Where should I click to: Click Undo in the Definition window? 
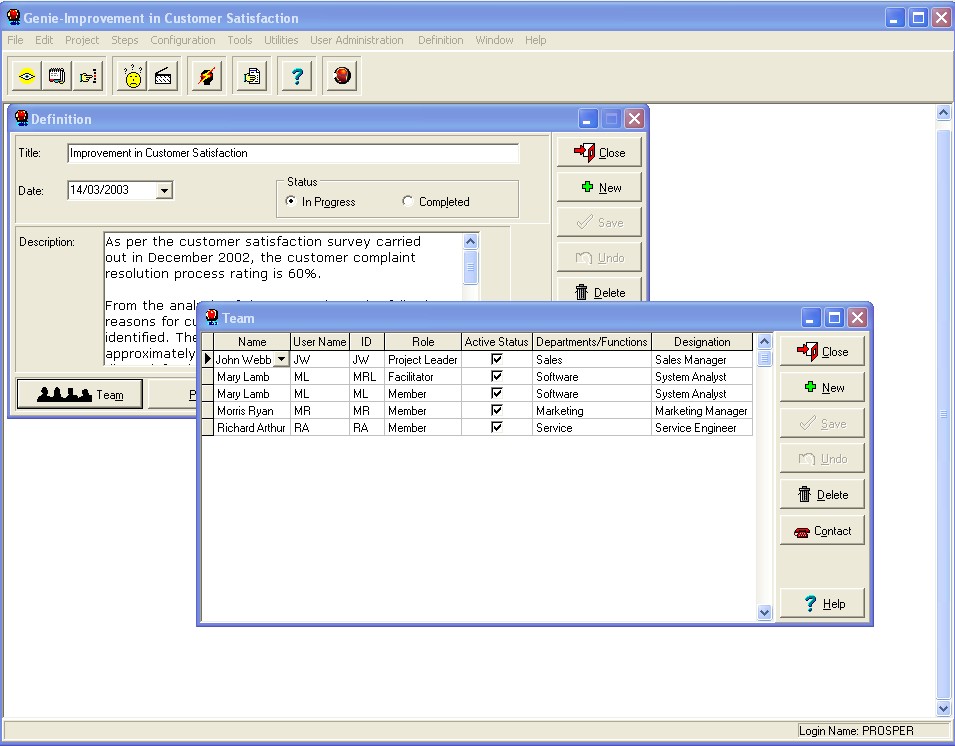click(x=599, y=258)
